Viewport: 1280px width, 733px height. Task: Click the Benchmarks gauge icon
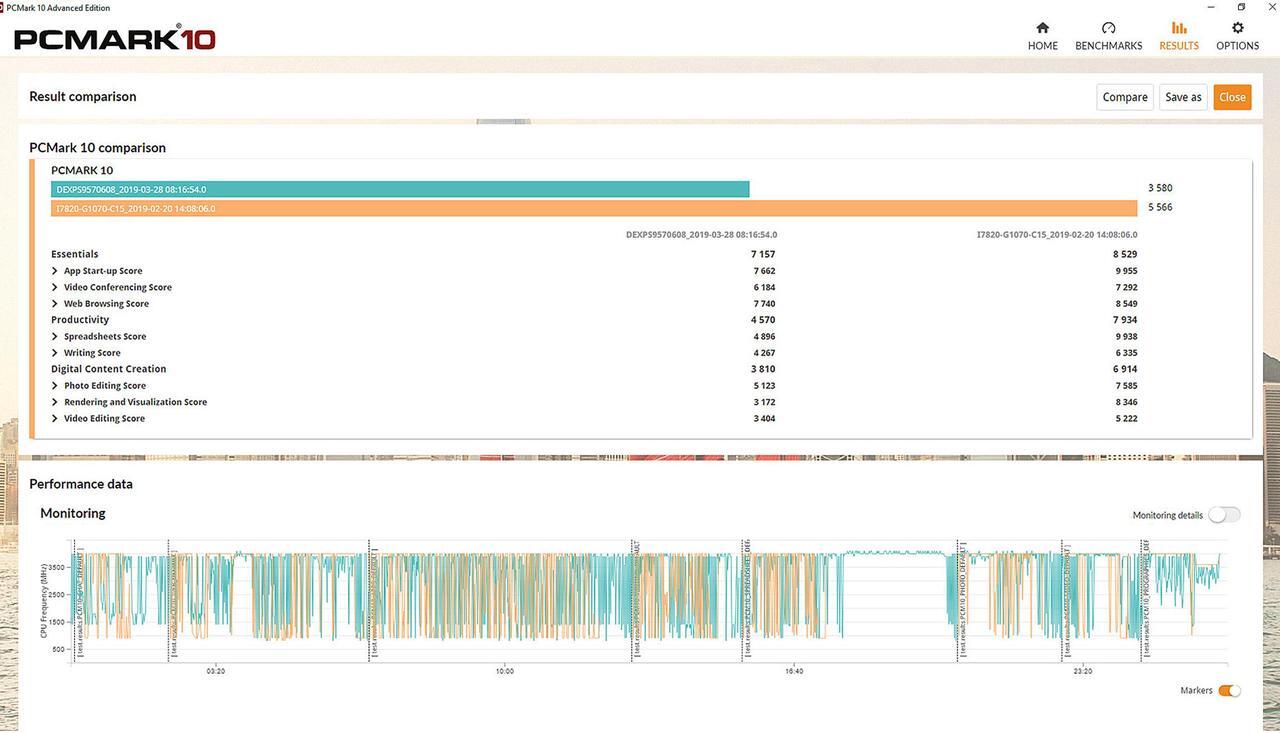(1108, 28)
